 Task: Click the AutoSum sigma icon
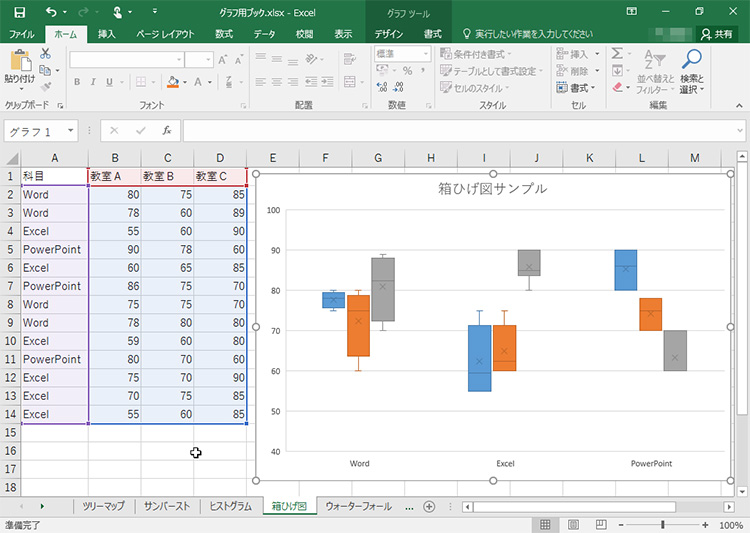click(x=617, y=54)
